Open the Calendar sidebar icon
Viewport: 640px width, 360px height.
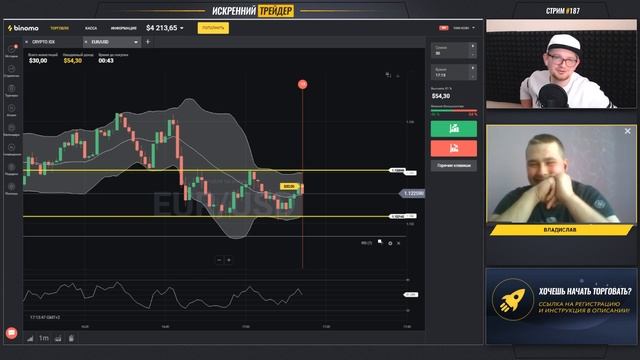pyautogui.click(x=11, y=129)
